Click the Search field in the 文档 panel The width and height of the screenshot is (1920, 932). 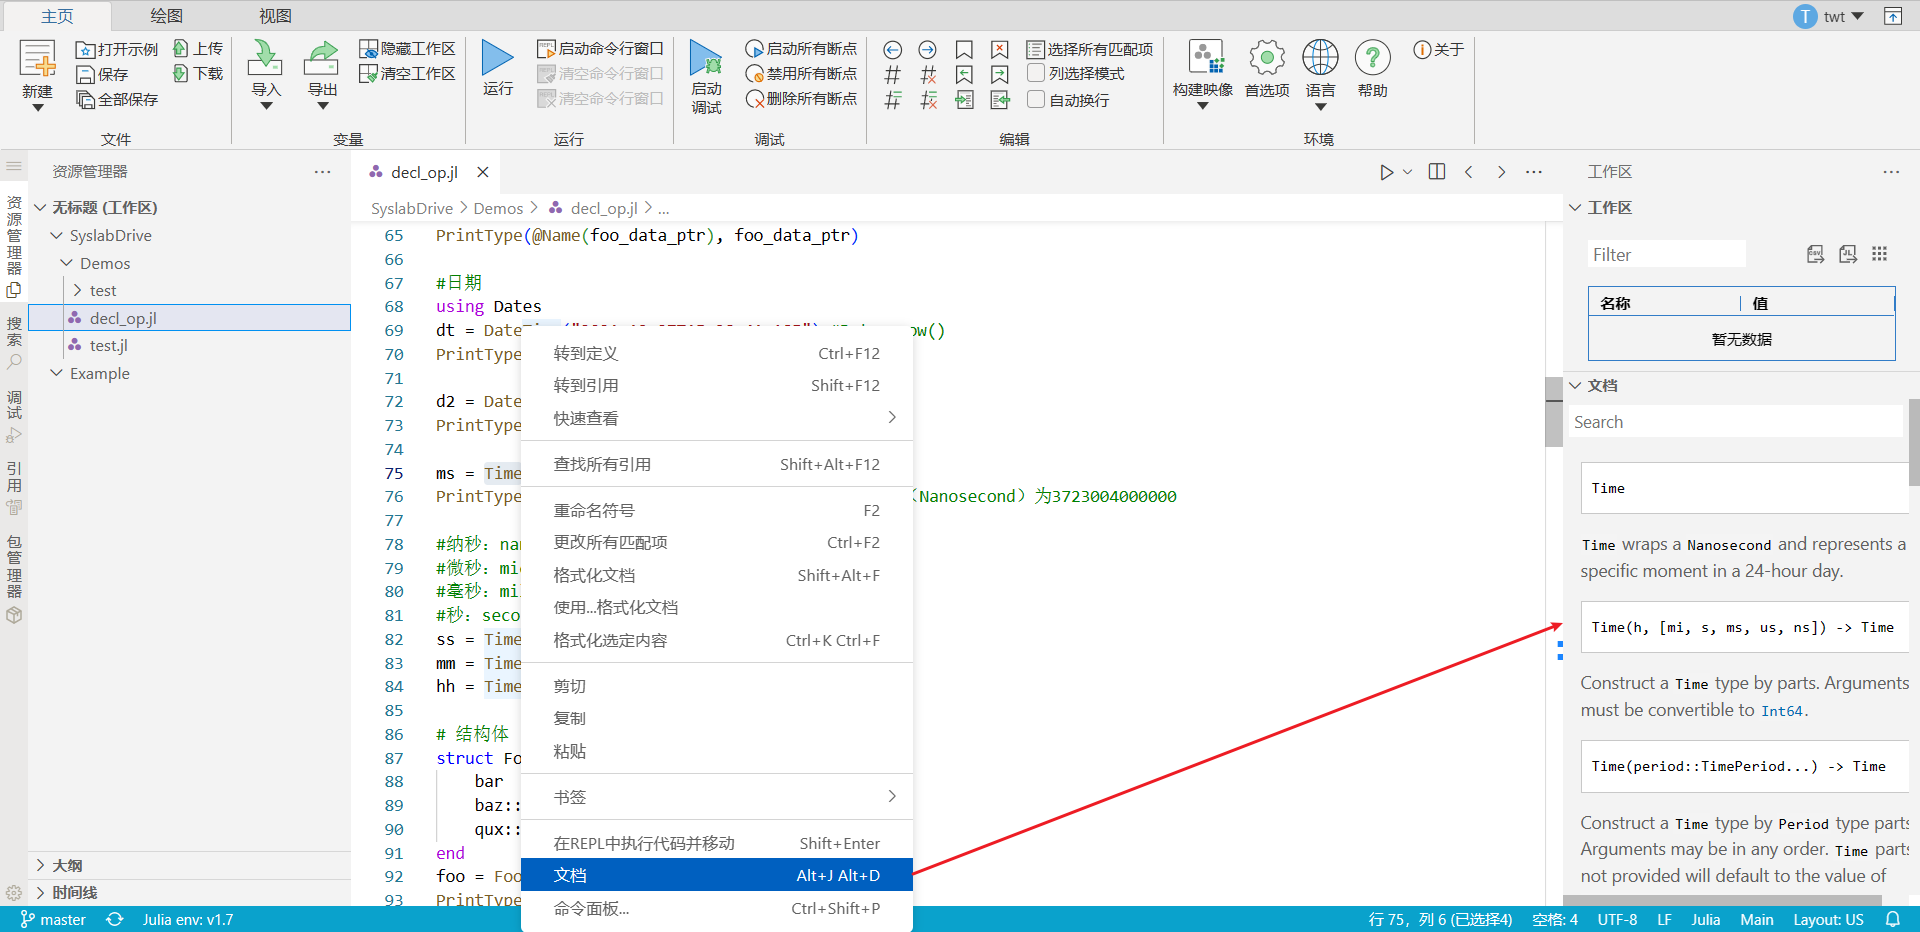click(x=1735, y=422)
